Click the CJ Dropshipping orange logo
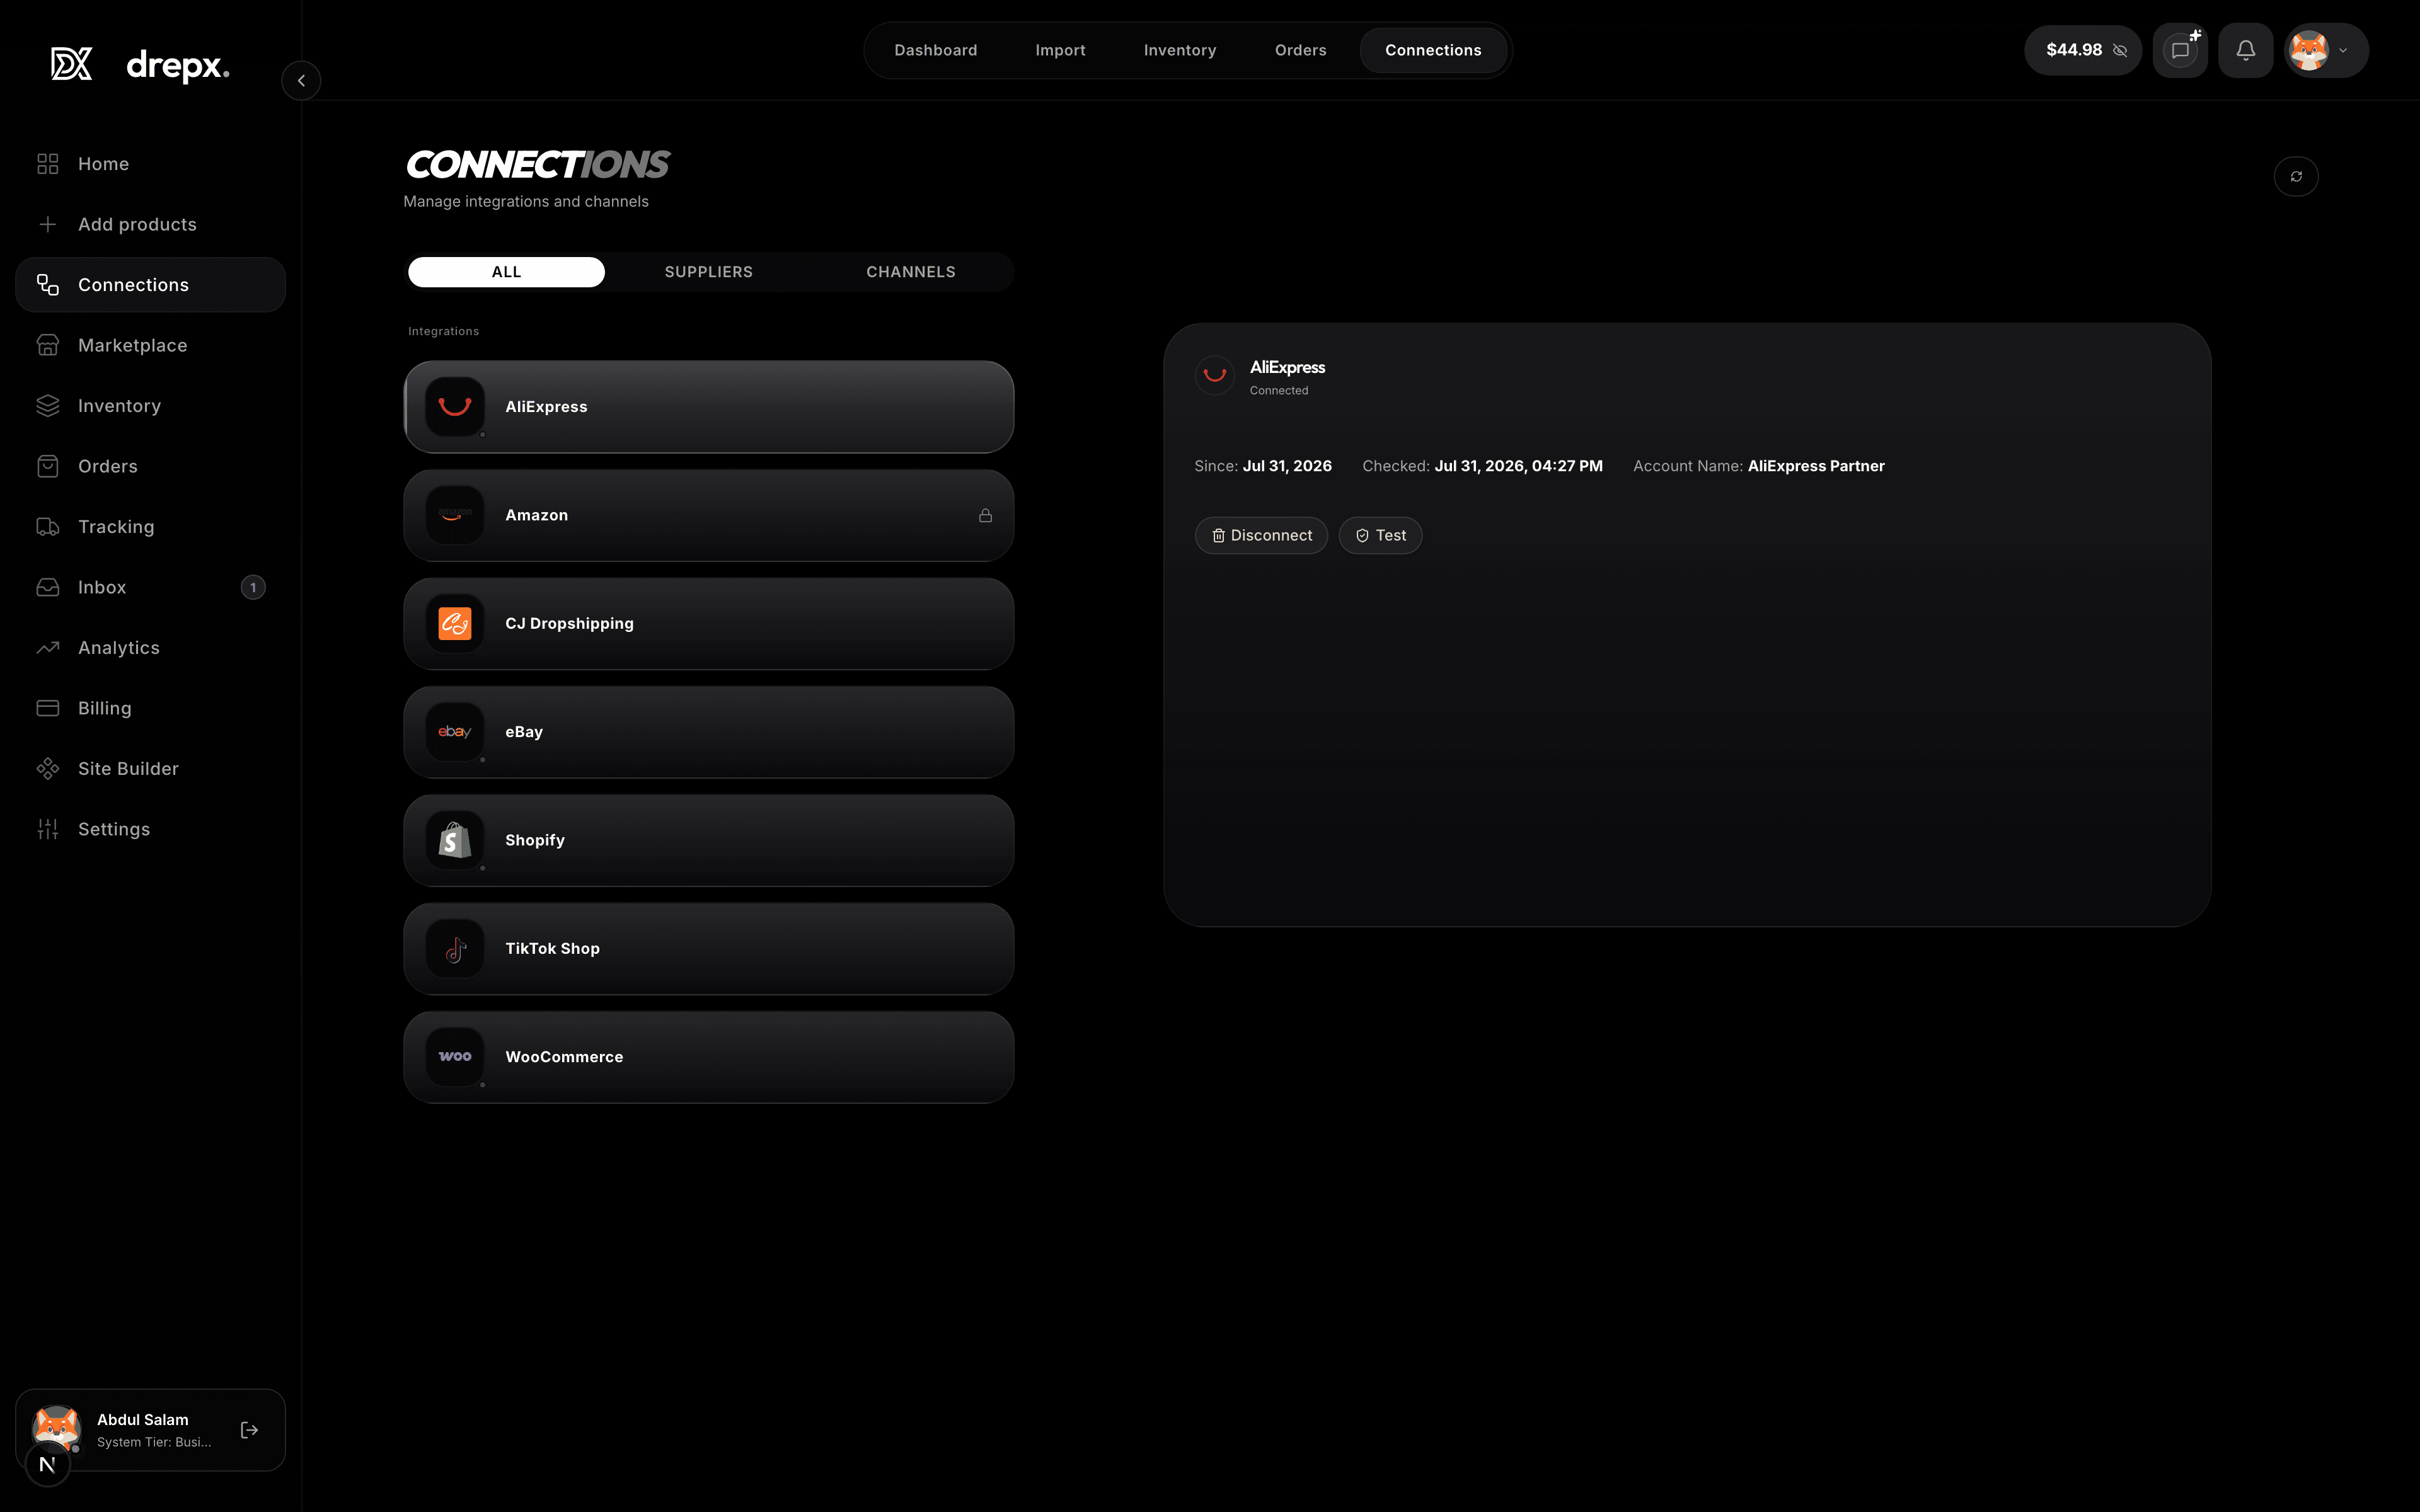The height and width of the screenshot is (1512, 2420). click(455, 624)
